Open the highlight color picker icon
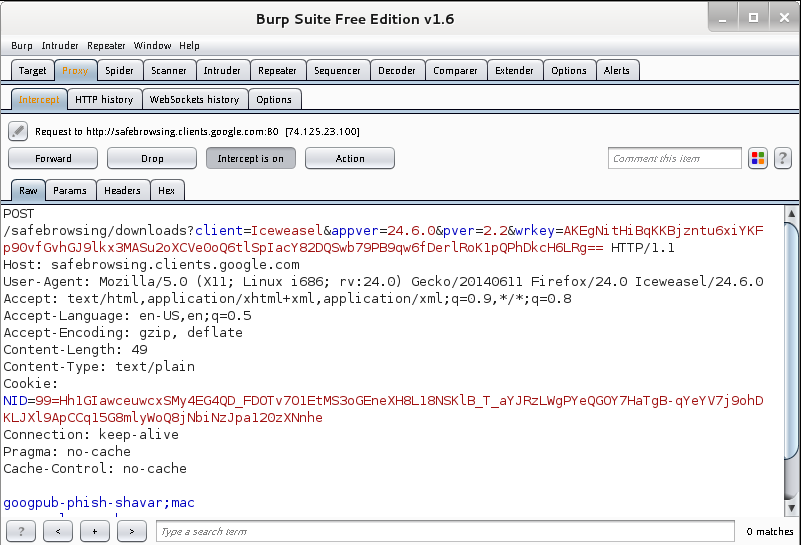Image resolution: width=801 pixels, height=545 pixels. click(758, 158)
